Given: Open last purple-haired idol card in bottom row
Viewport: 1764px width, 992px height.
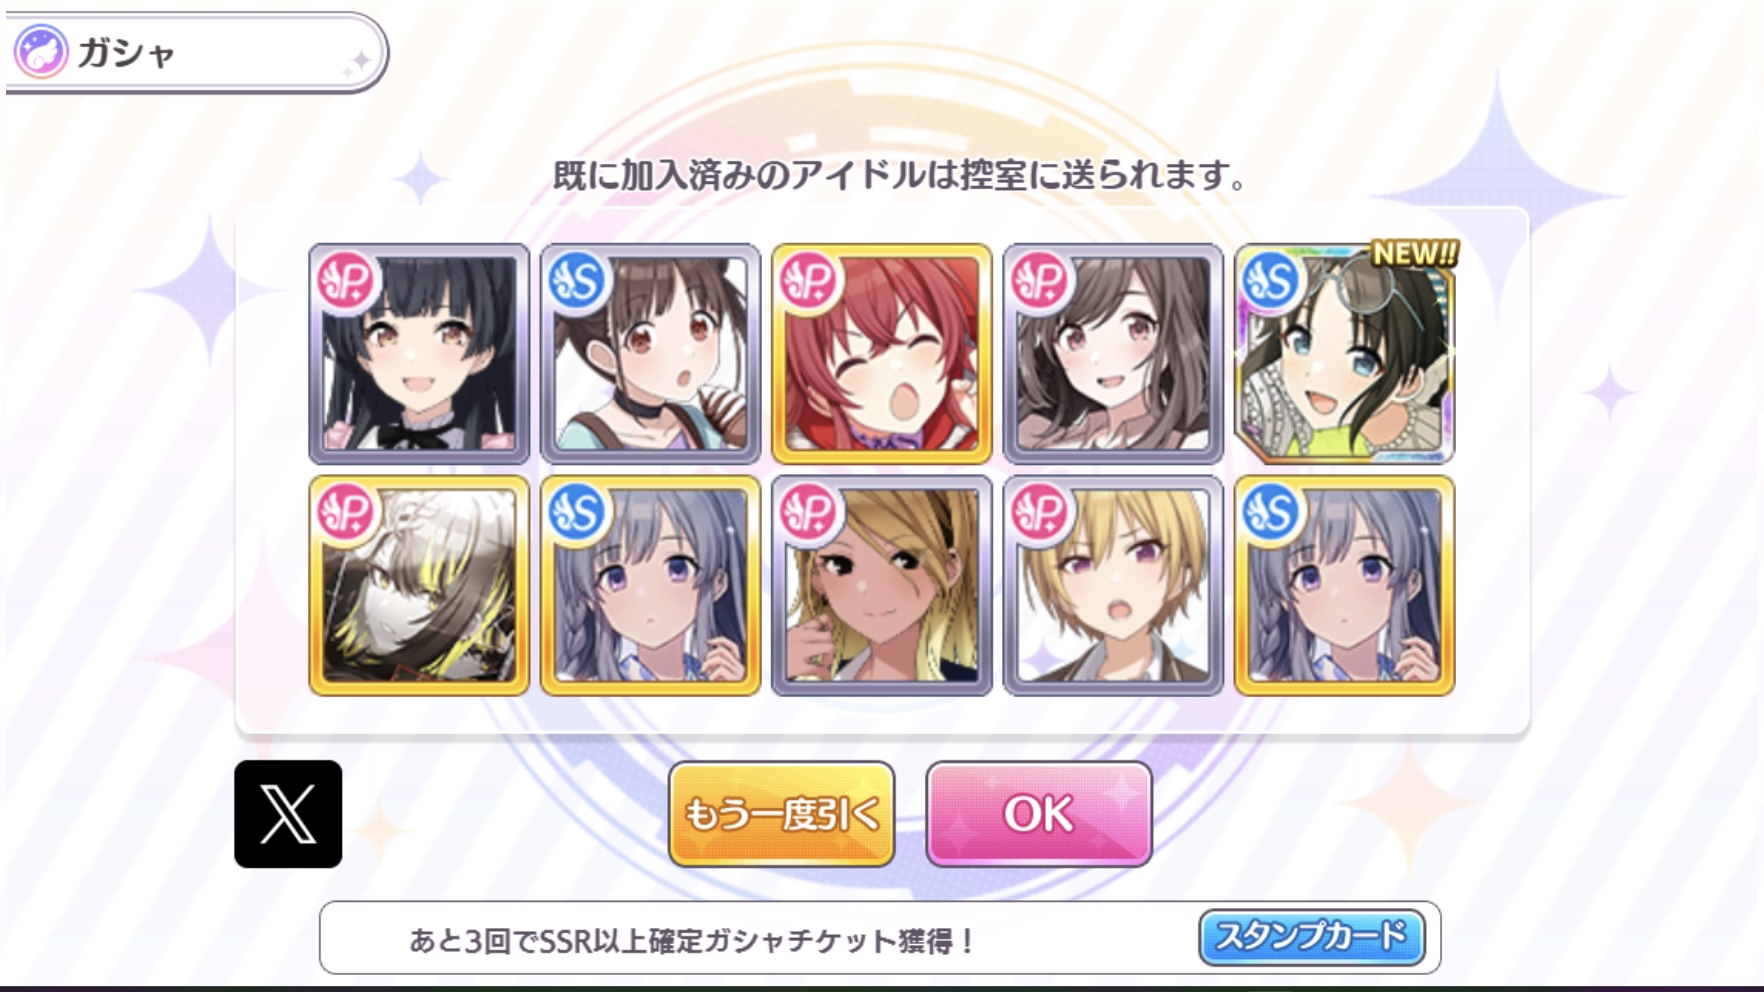Looking at the screenshot, I should (x=1344, y=586).
